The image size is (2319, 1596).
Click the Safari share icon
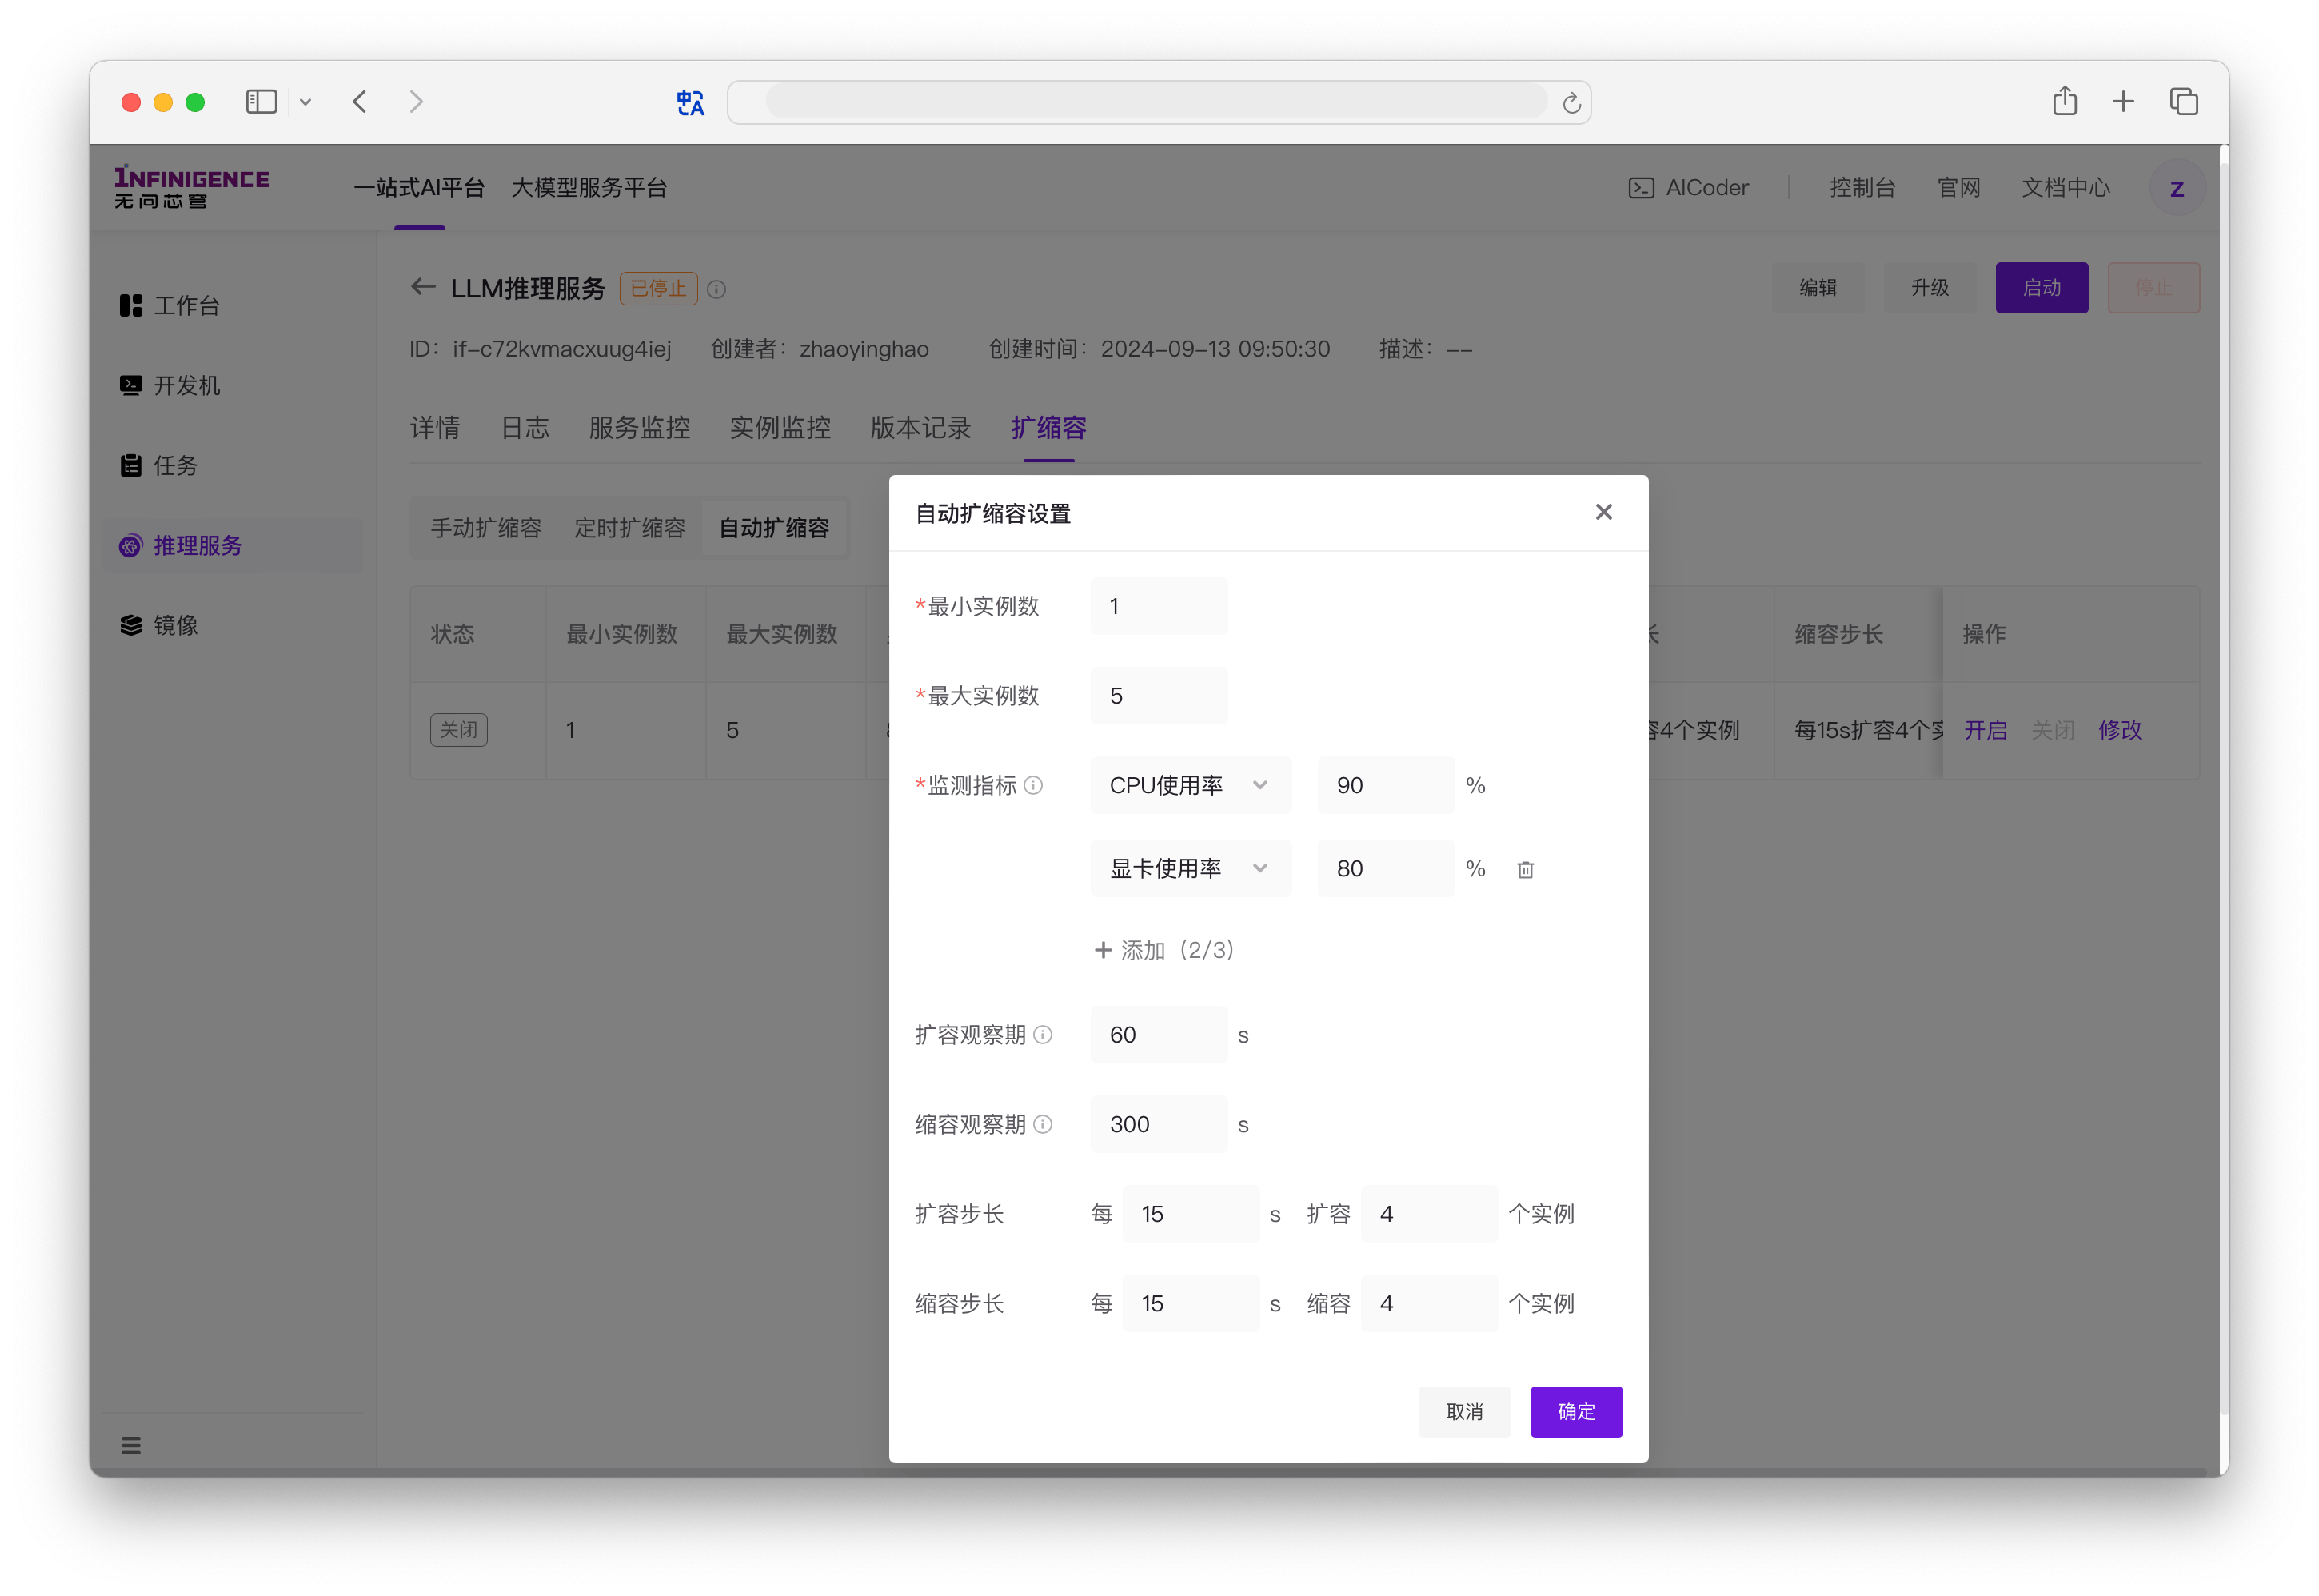[x=2064, y=101]
